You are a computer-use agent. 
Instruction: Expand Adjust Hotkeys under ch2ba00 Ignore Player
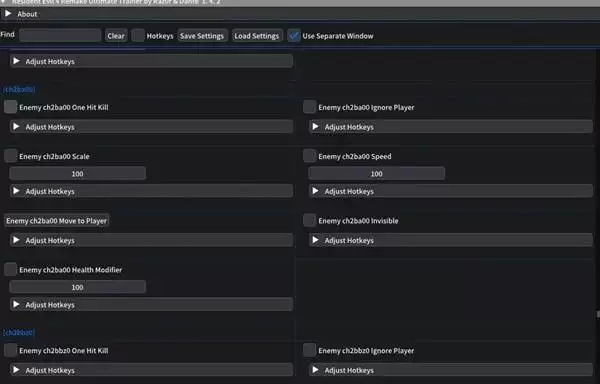pyautogui.click(x=451, y=127)
